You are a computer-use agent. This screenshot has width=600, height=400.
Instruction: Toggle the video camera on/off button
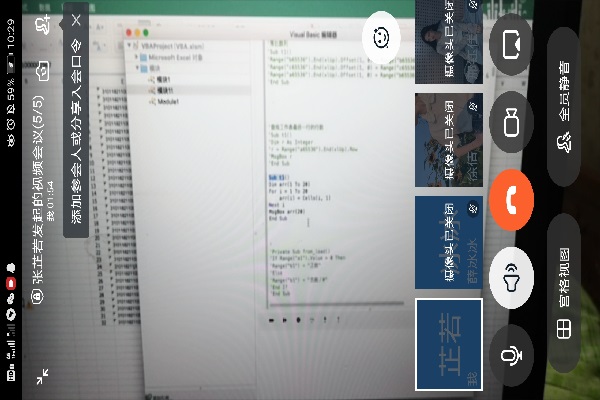(x=512, y=121)
